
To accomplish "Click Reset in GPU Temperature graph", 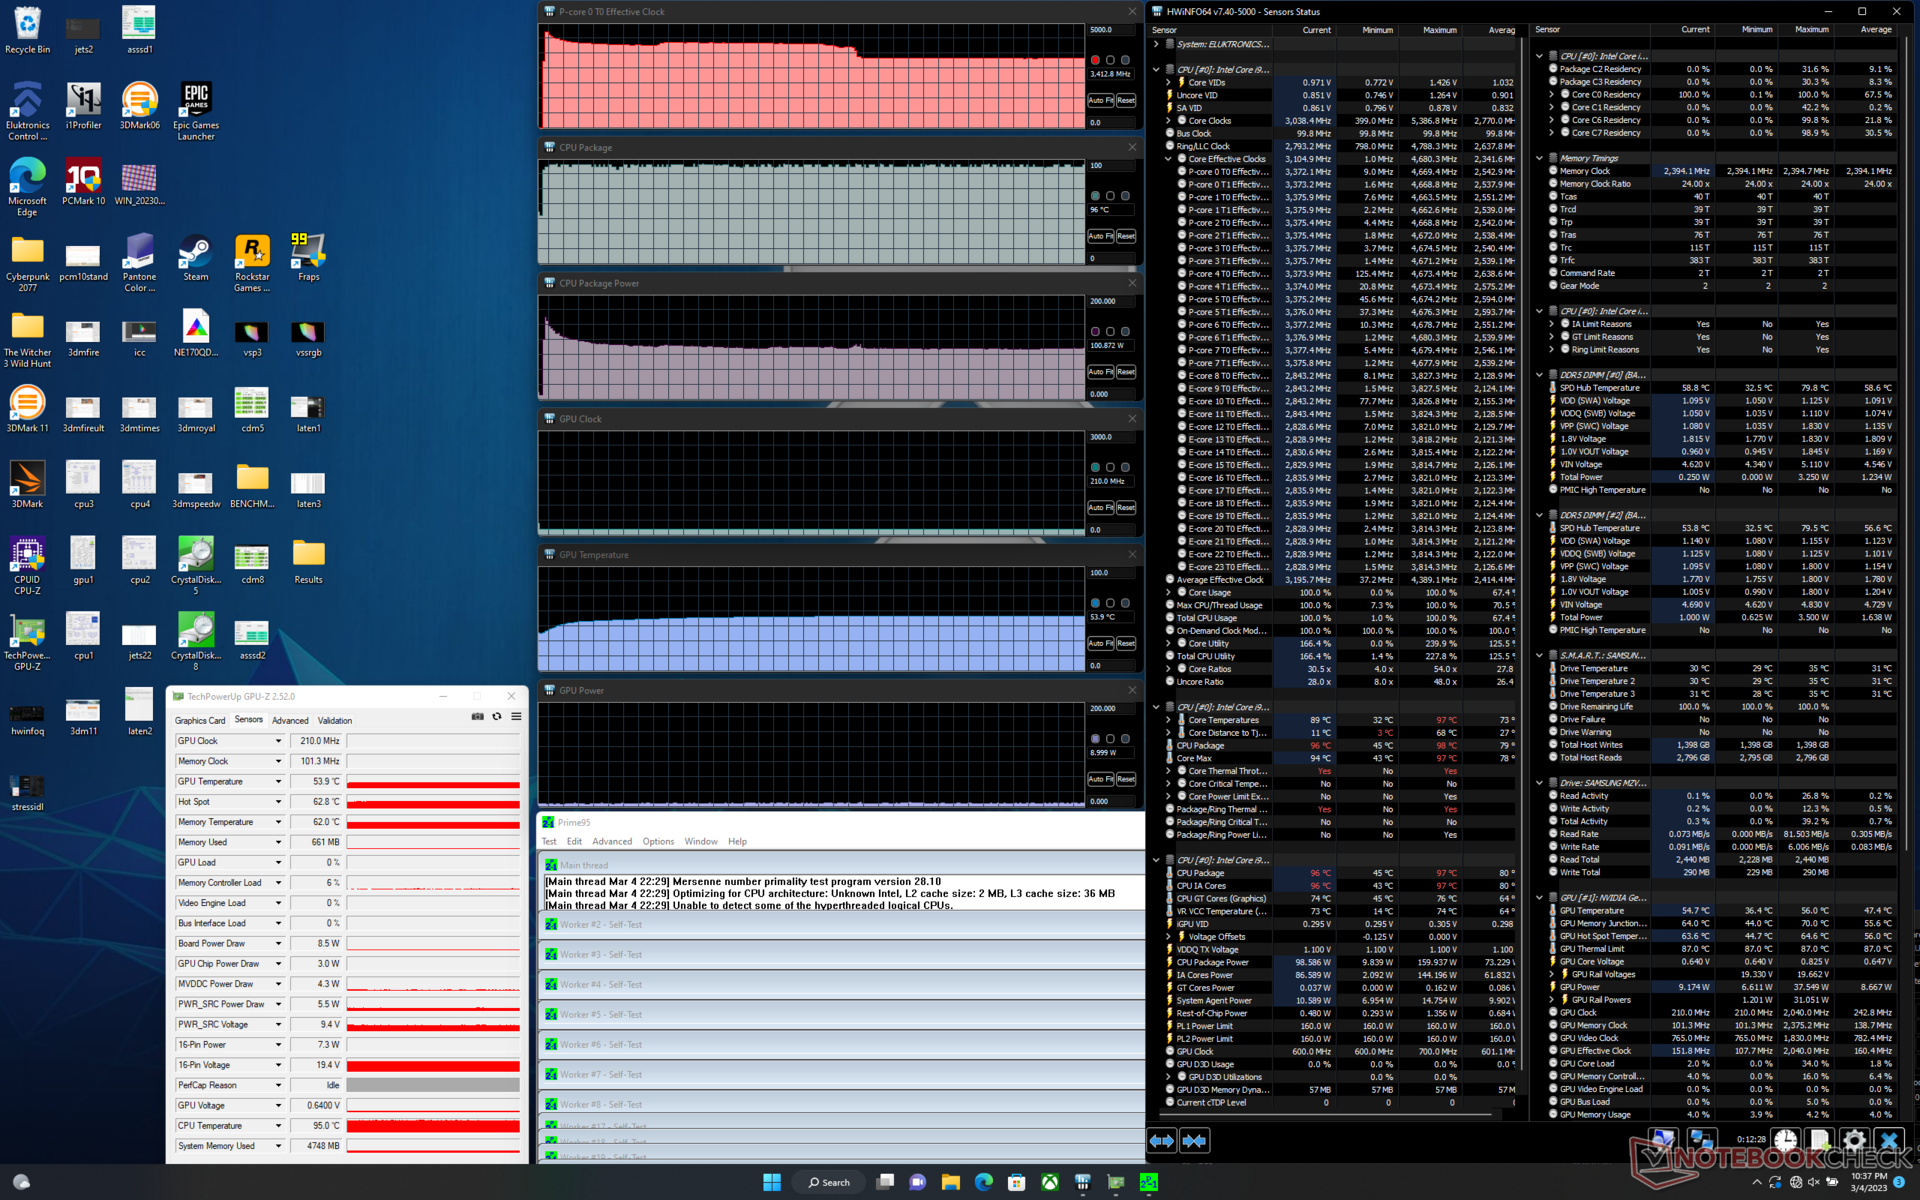I will click(x=1126, y=643).
